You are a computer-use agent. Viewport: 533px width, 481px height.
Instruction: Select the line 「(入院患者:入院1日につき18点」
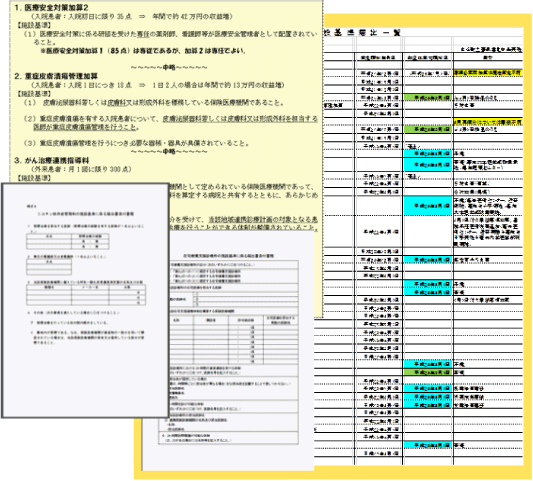(157, 85)
